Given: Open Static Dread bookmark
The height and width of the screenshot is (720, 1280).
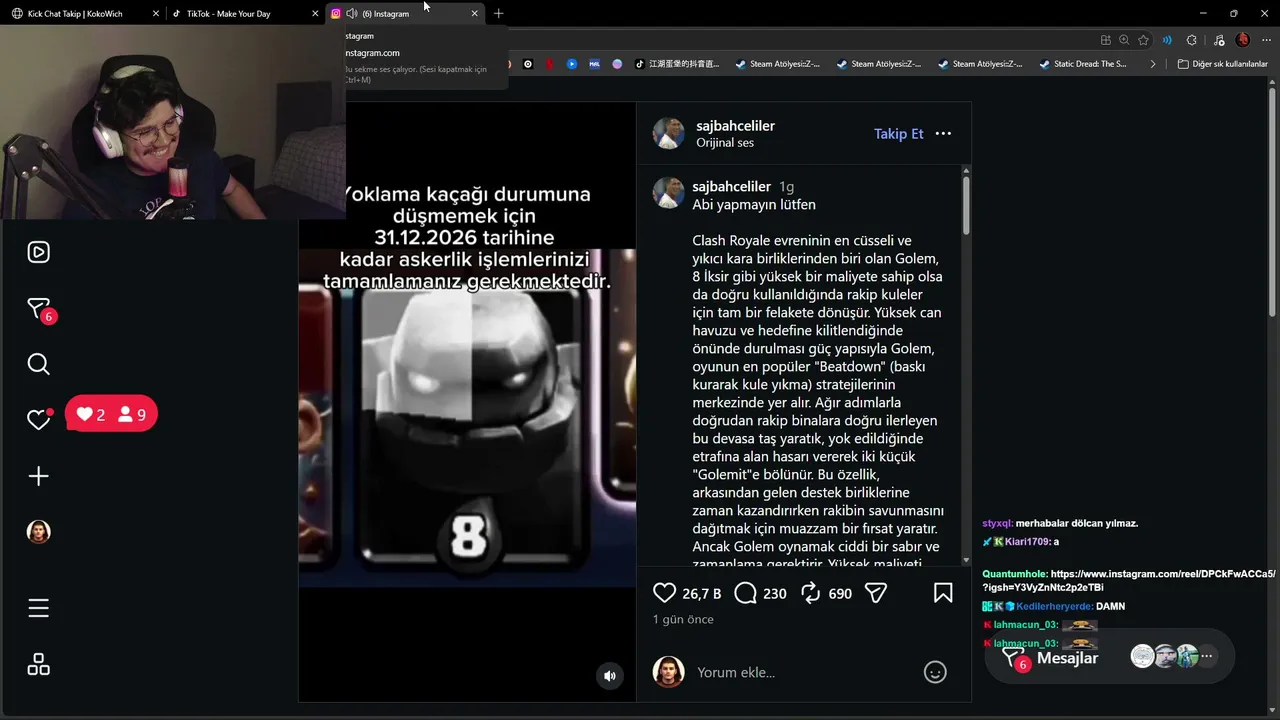Looking at the screenshot, I should [x=1082, y=64].
